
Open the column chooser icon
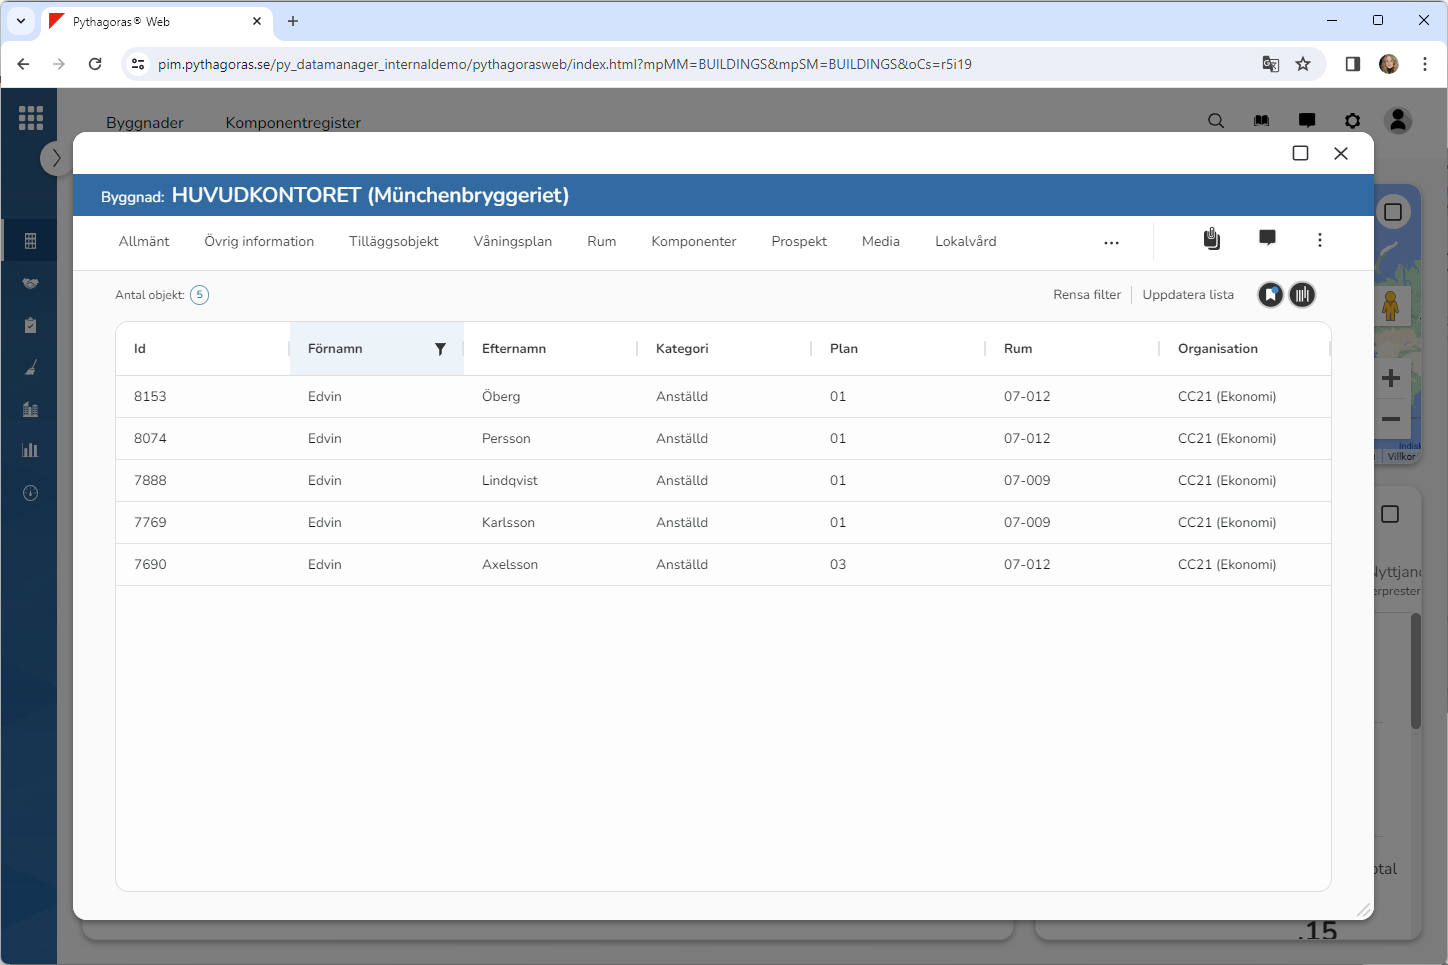pos(1302,295)
